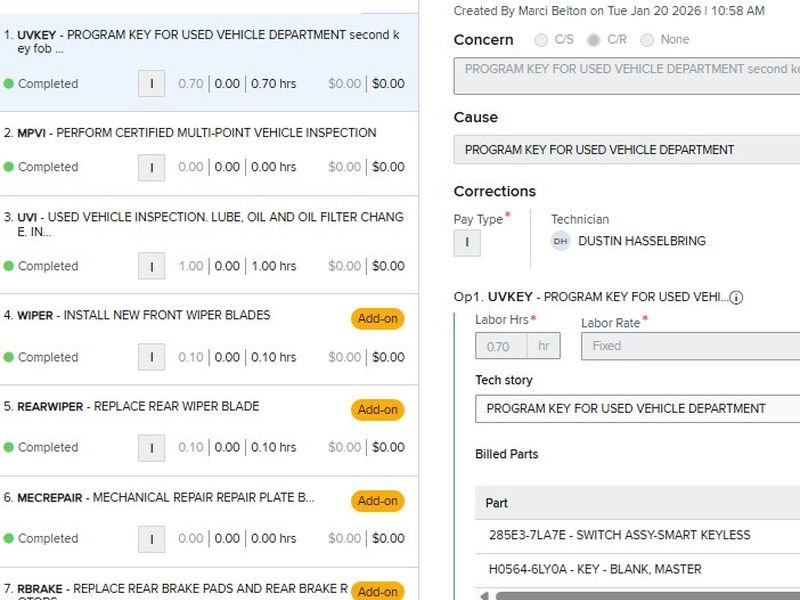800x600 pixels.
Task: Click Add-on badge on MECREPAIR line
Action: coord(377,501)
